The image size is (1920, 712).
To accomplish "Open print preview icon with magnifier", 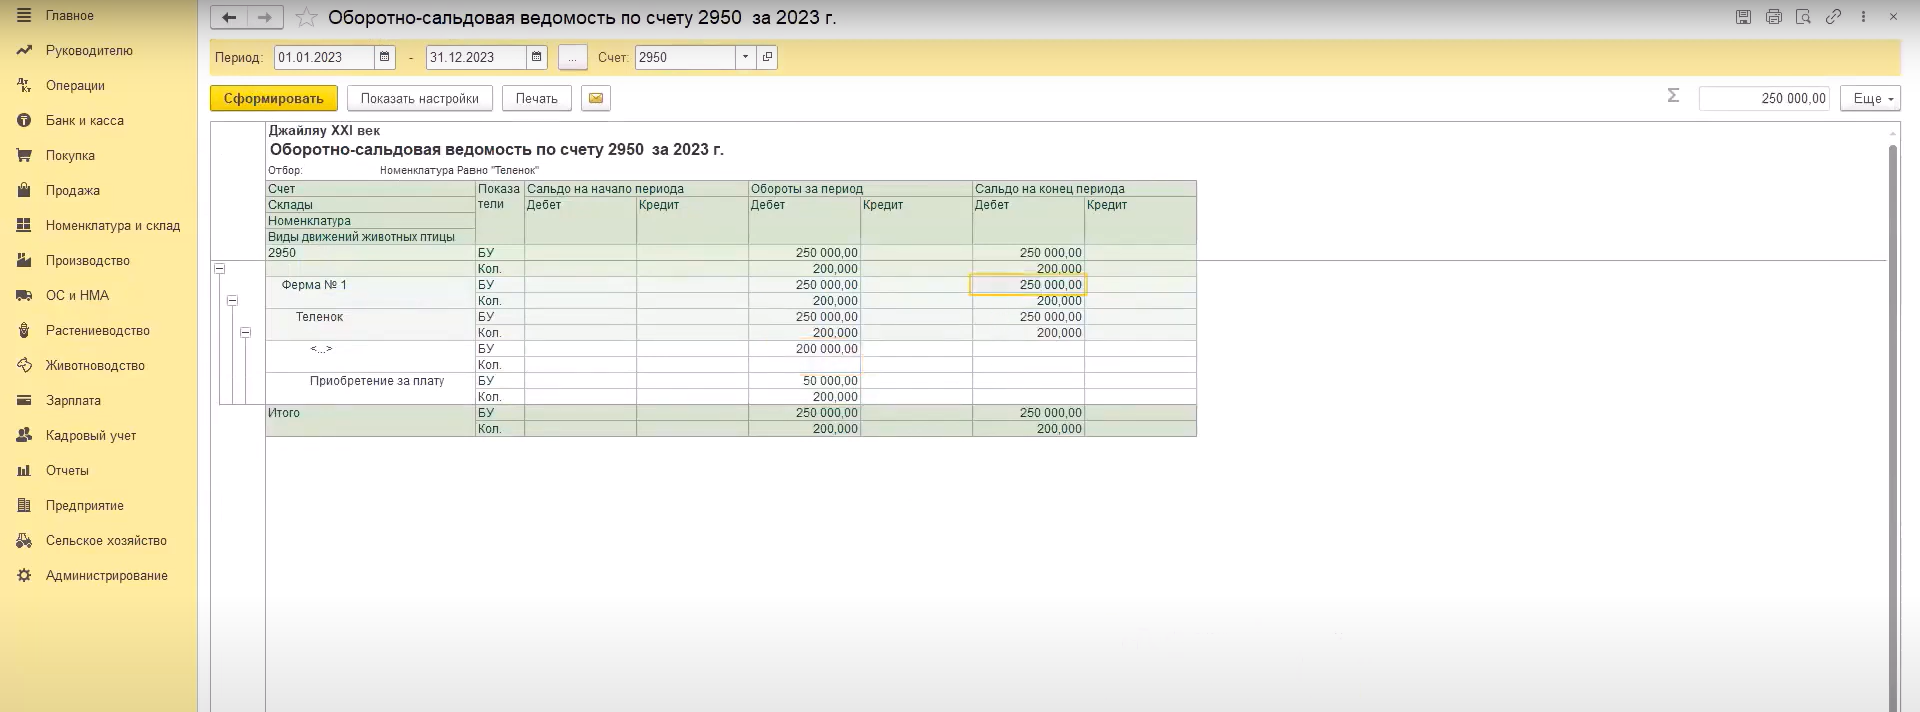I will (x=1803, y=17).
